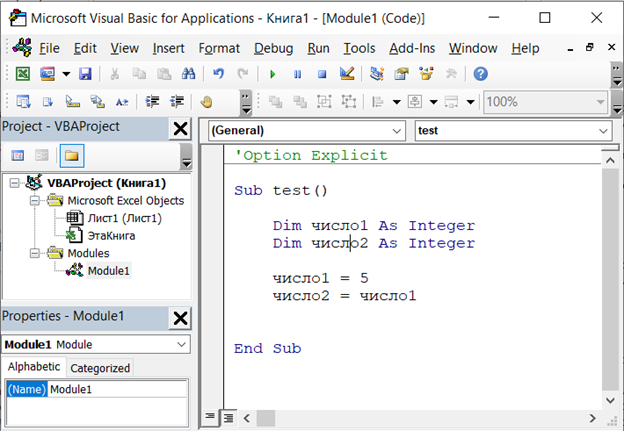
Task: Click the Cut scissors icon
Action: coord(115,74)
